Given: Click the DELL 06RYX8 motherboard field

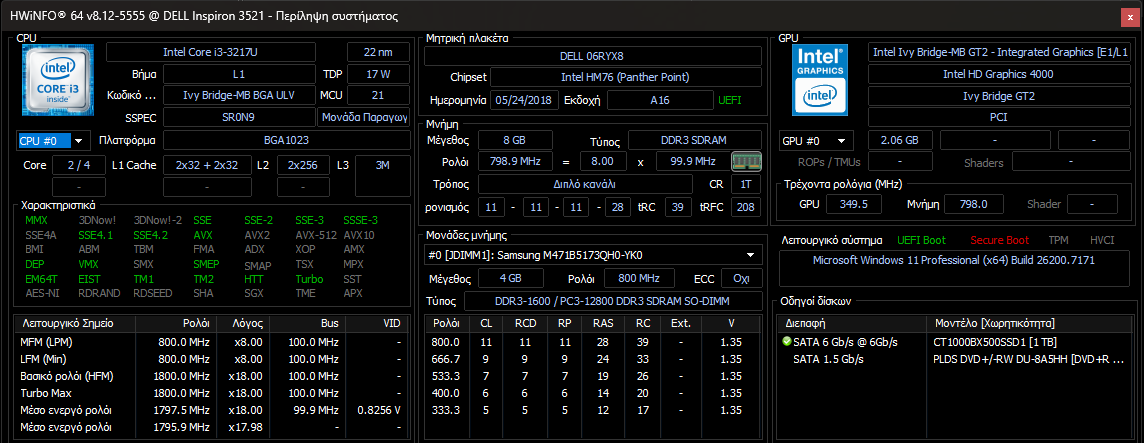Looking at the screenshot, I should click(x=592, y=55).
